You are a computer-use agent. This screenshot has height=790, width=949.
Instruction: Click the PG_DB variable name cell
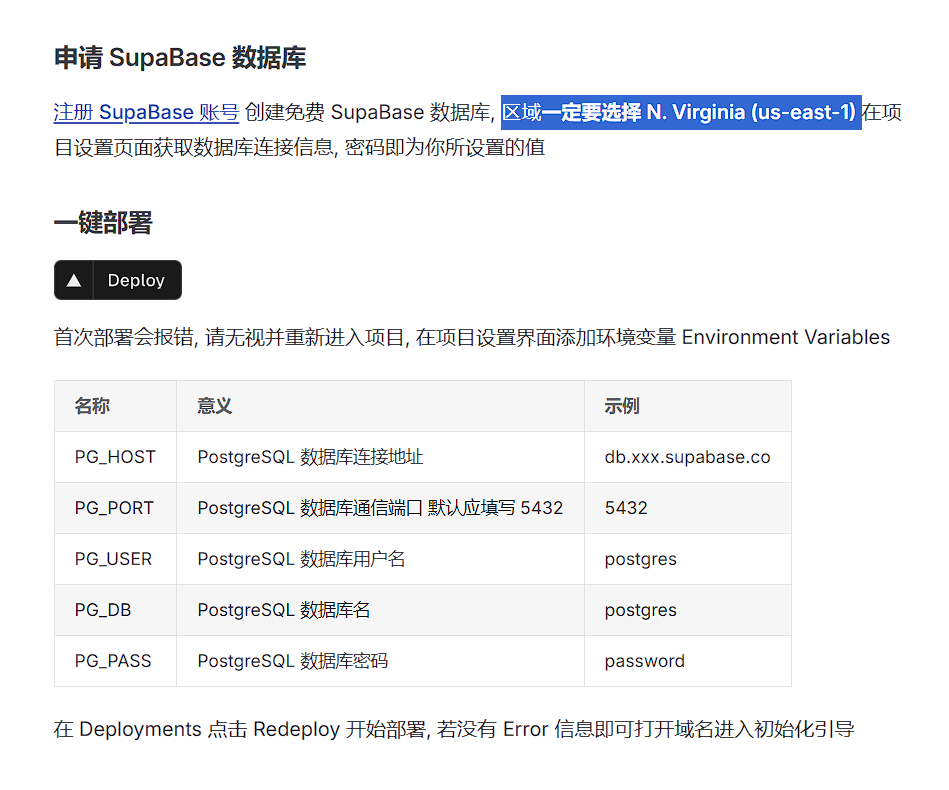click(103, 610)
